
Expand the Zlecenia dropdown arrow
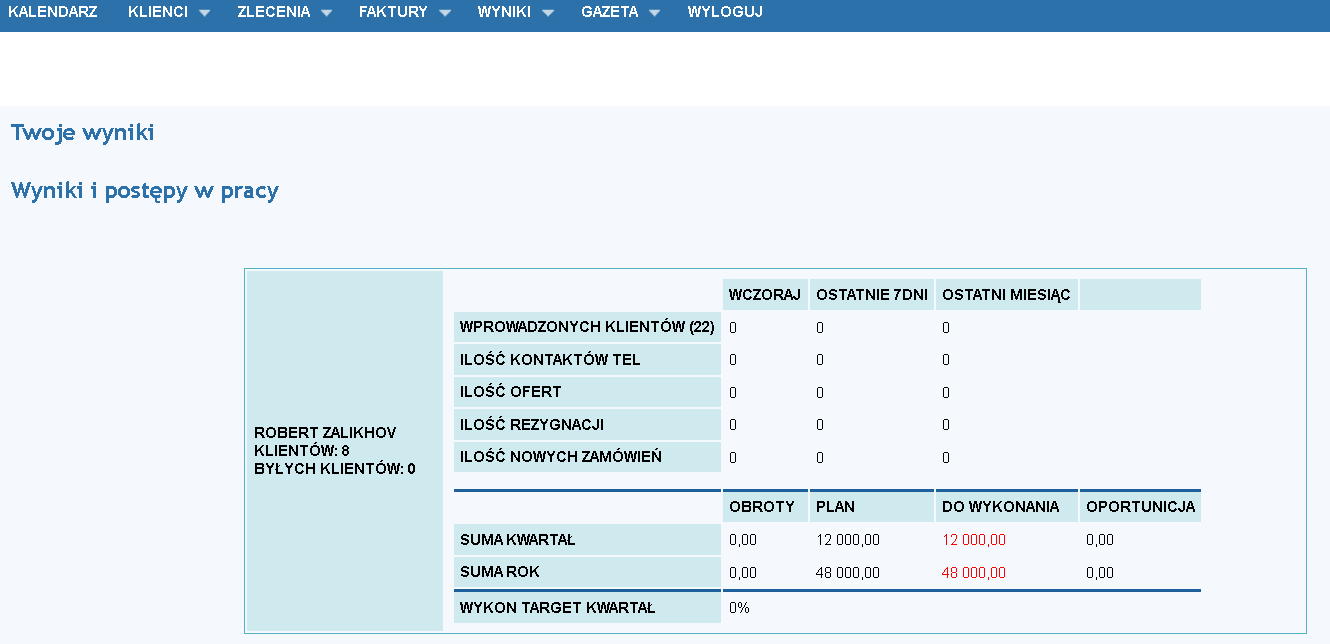(x=326, y=14)
